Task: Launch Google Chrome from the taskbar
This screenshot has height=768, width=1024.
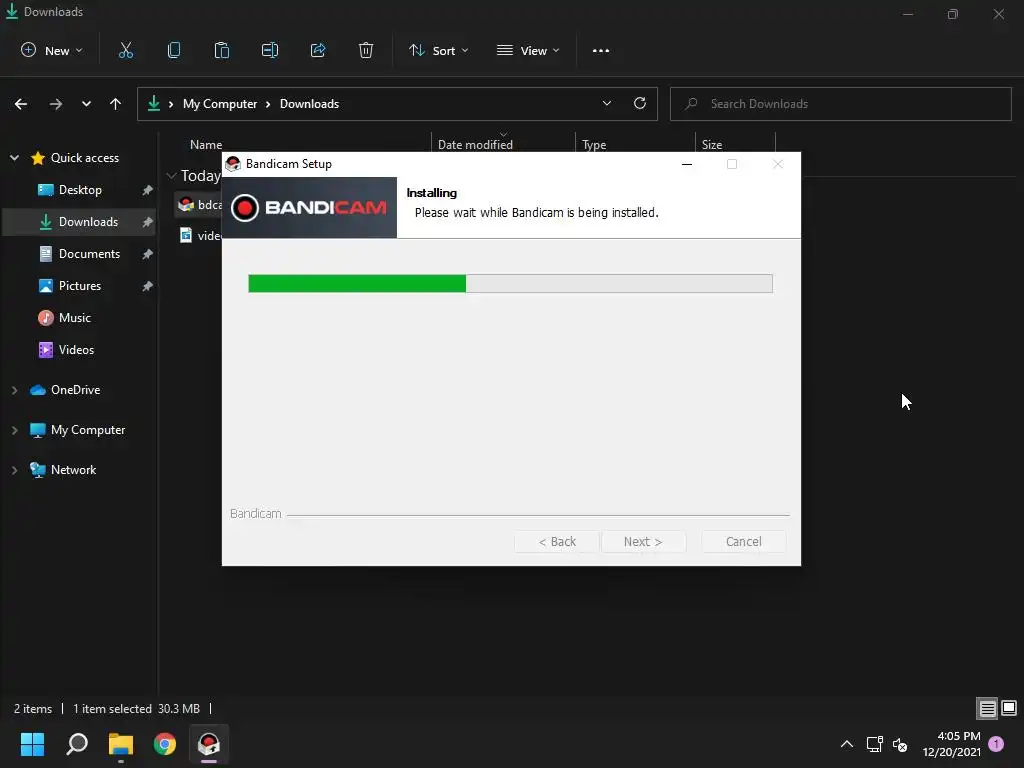Action: click(165, 744)
